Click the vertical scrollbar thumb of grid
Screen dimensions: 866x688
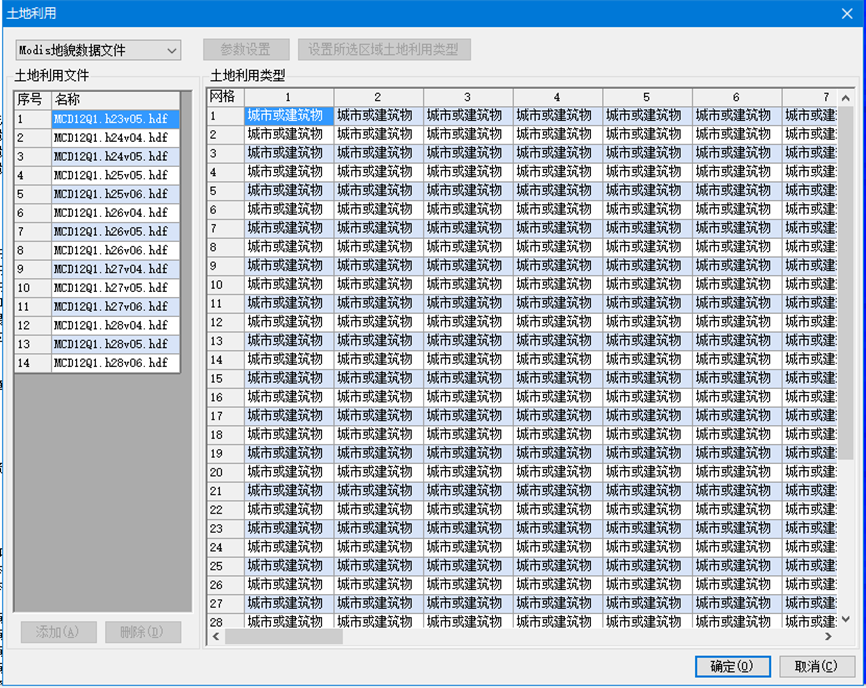coord(845,280)
